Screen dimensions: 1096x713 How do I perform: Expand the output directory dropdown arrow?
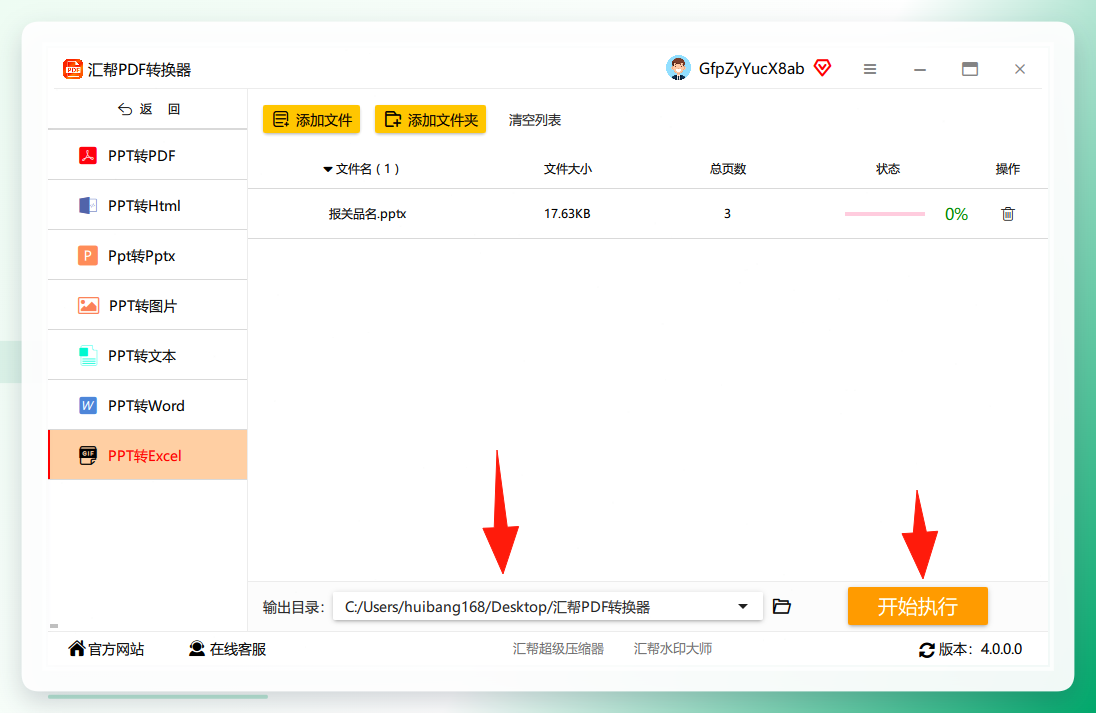point(743,607)
